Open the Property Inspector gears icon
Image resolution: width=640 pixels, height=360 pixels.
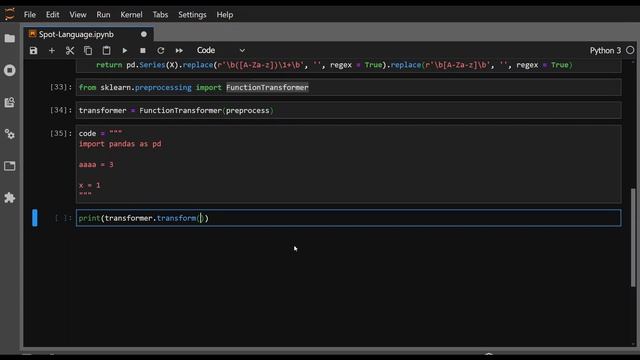click(x=9, y=134)
